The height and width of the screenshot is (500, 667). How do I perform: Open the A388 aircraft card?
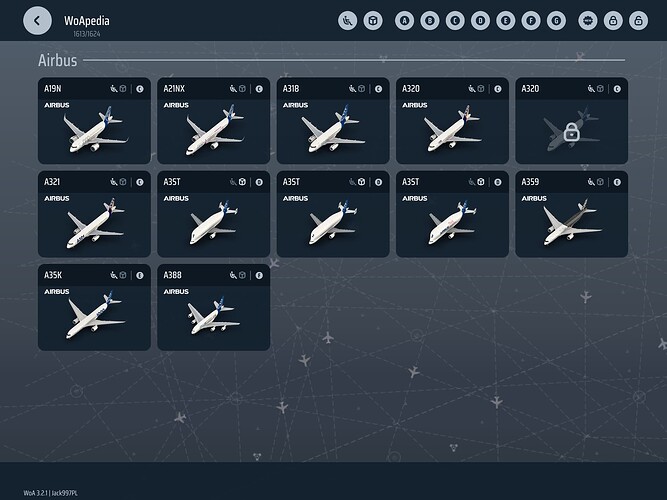pyautogui.click(x=213, y=307)
